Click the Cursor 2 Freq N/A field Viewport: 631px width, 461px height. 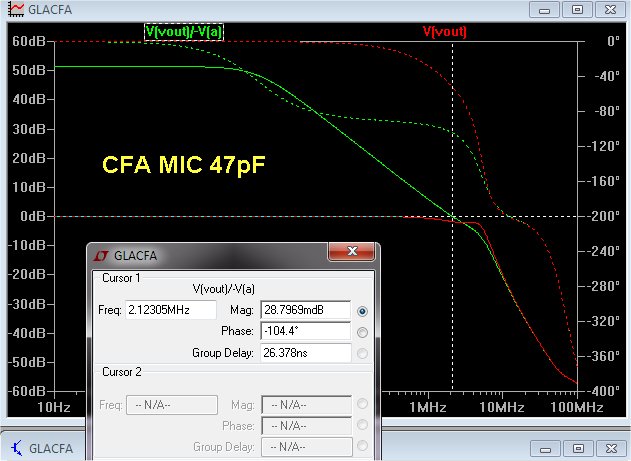[x=172, y=405]
